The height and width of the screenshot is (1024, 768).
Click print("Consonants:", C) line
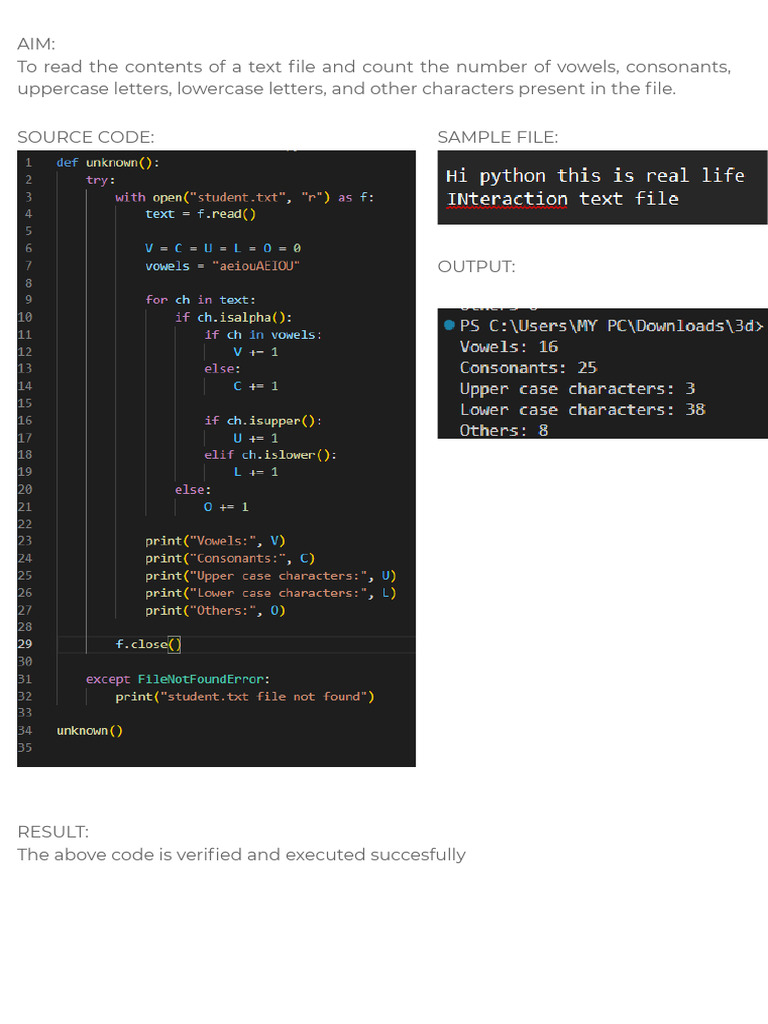[x=230, y=558]
